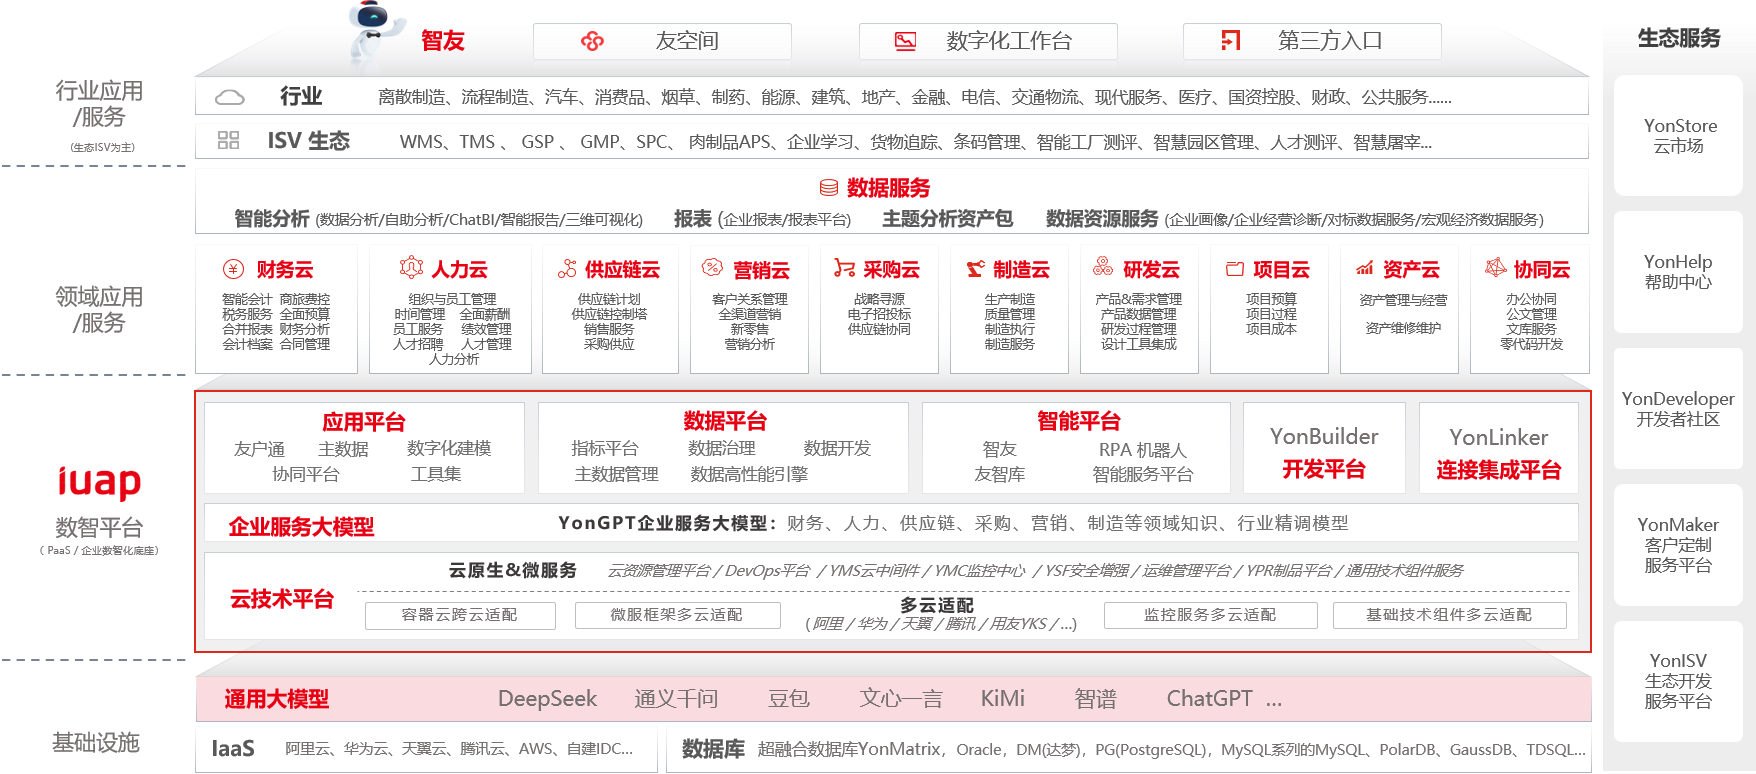Viewport: 1756px width, 774px height.
Task: Click 指标平台 under 数据平台
Action: [x=604, y=449]
